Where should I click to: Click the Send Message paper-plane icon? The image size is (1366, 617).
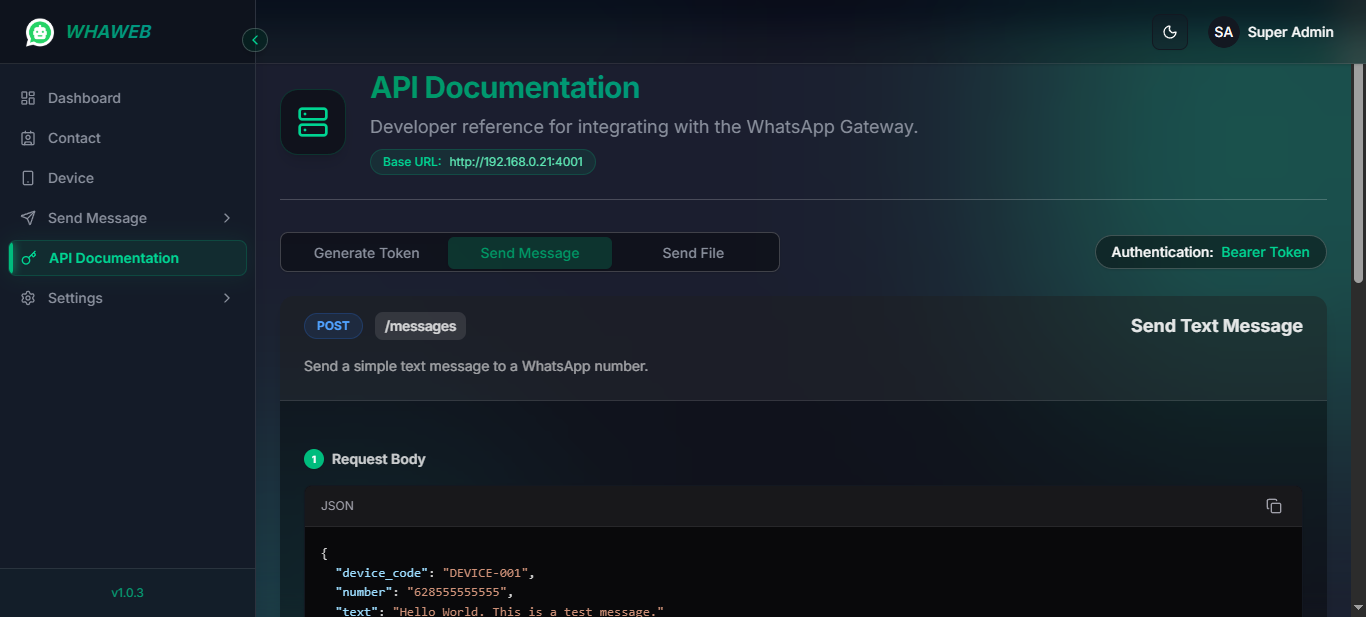(28, 217)
